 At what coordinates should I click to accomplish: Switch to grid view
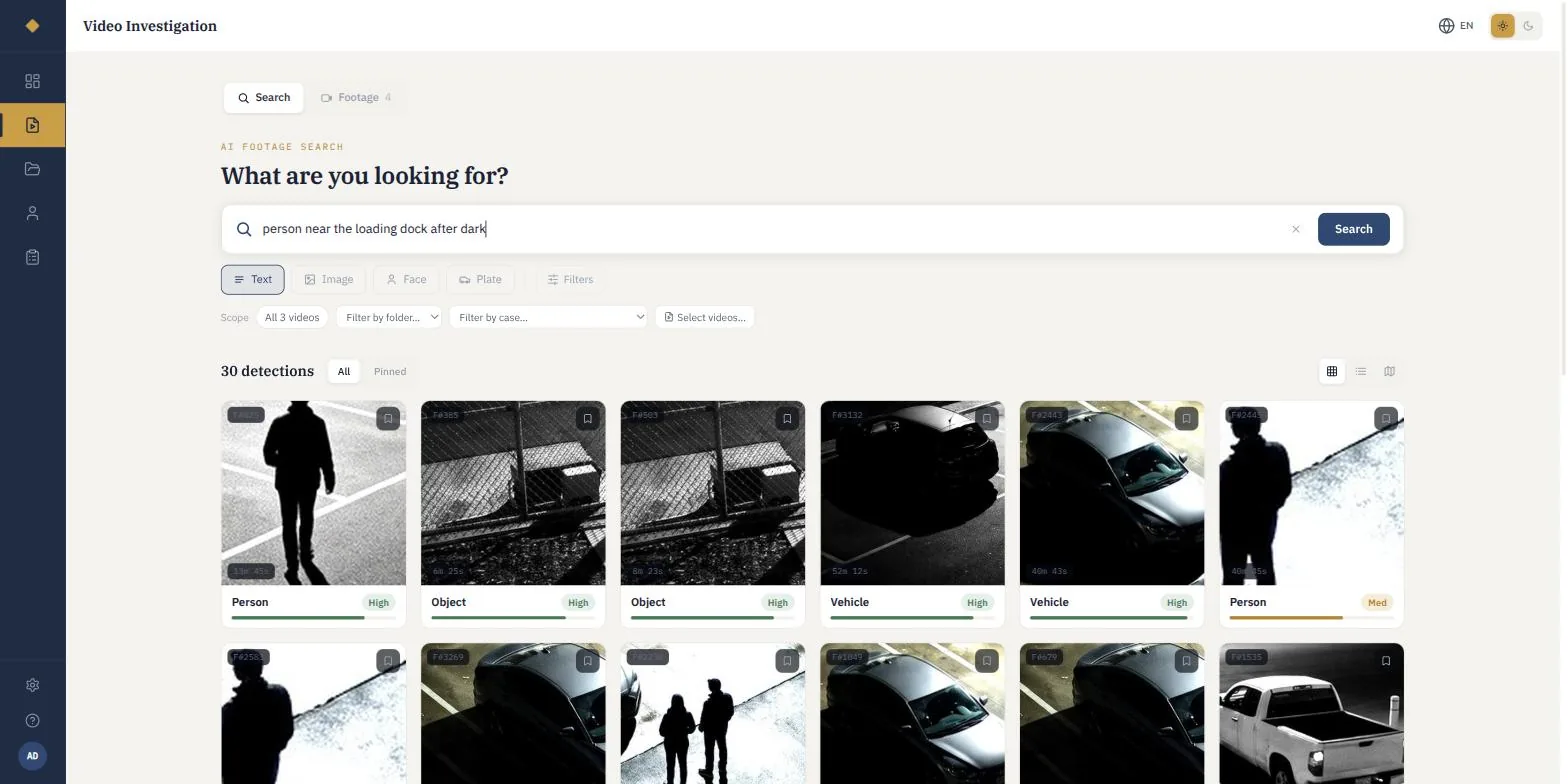coord(1332,371)
